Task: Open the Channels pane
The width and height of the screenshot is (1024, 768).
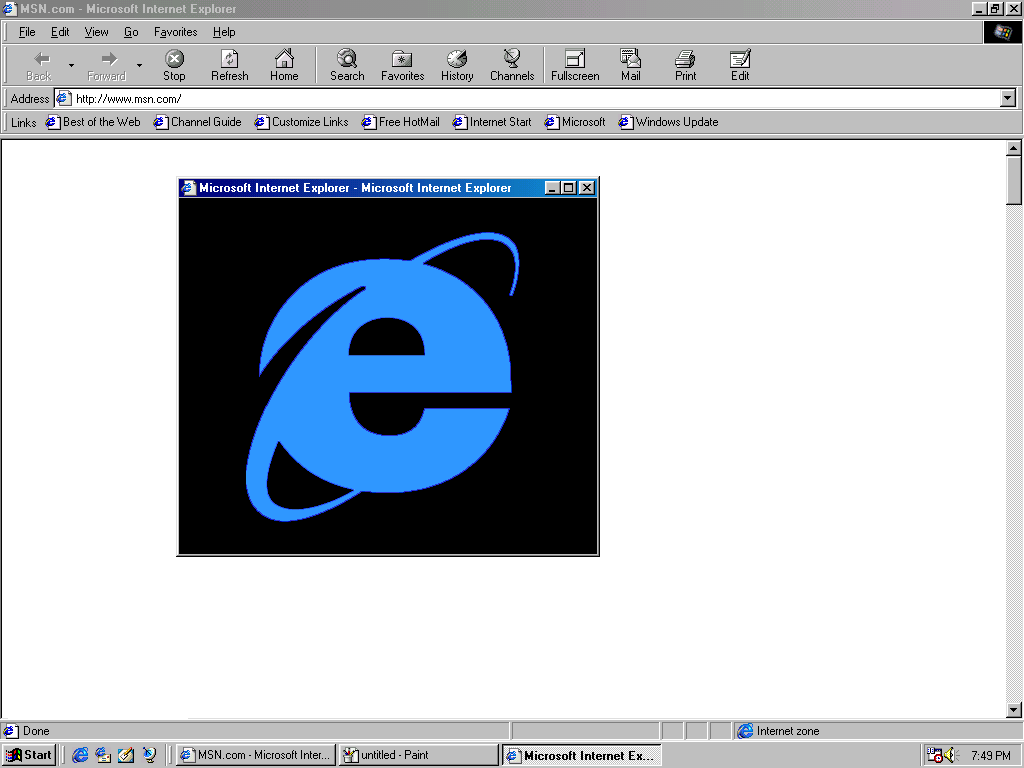Action: point(512,65)
